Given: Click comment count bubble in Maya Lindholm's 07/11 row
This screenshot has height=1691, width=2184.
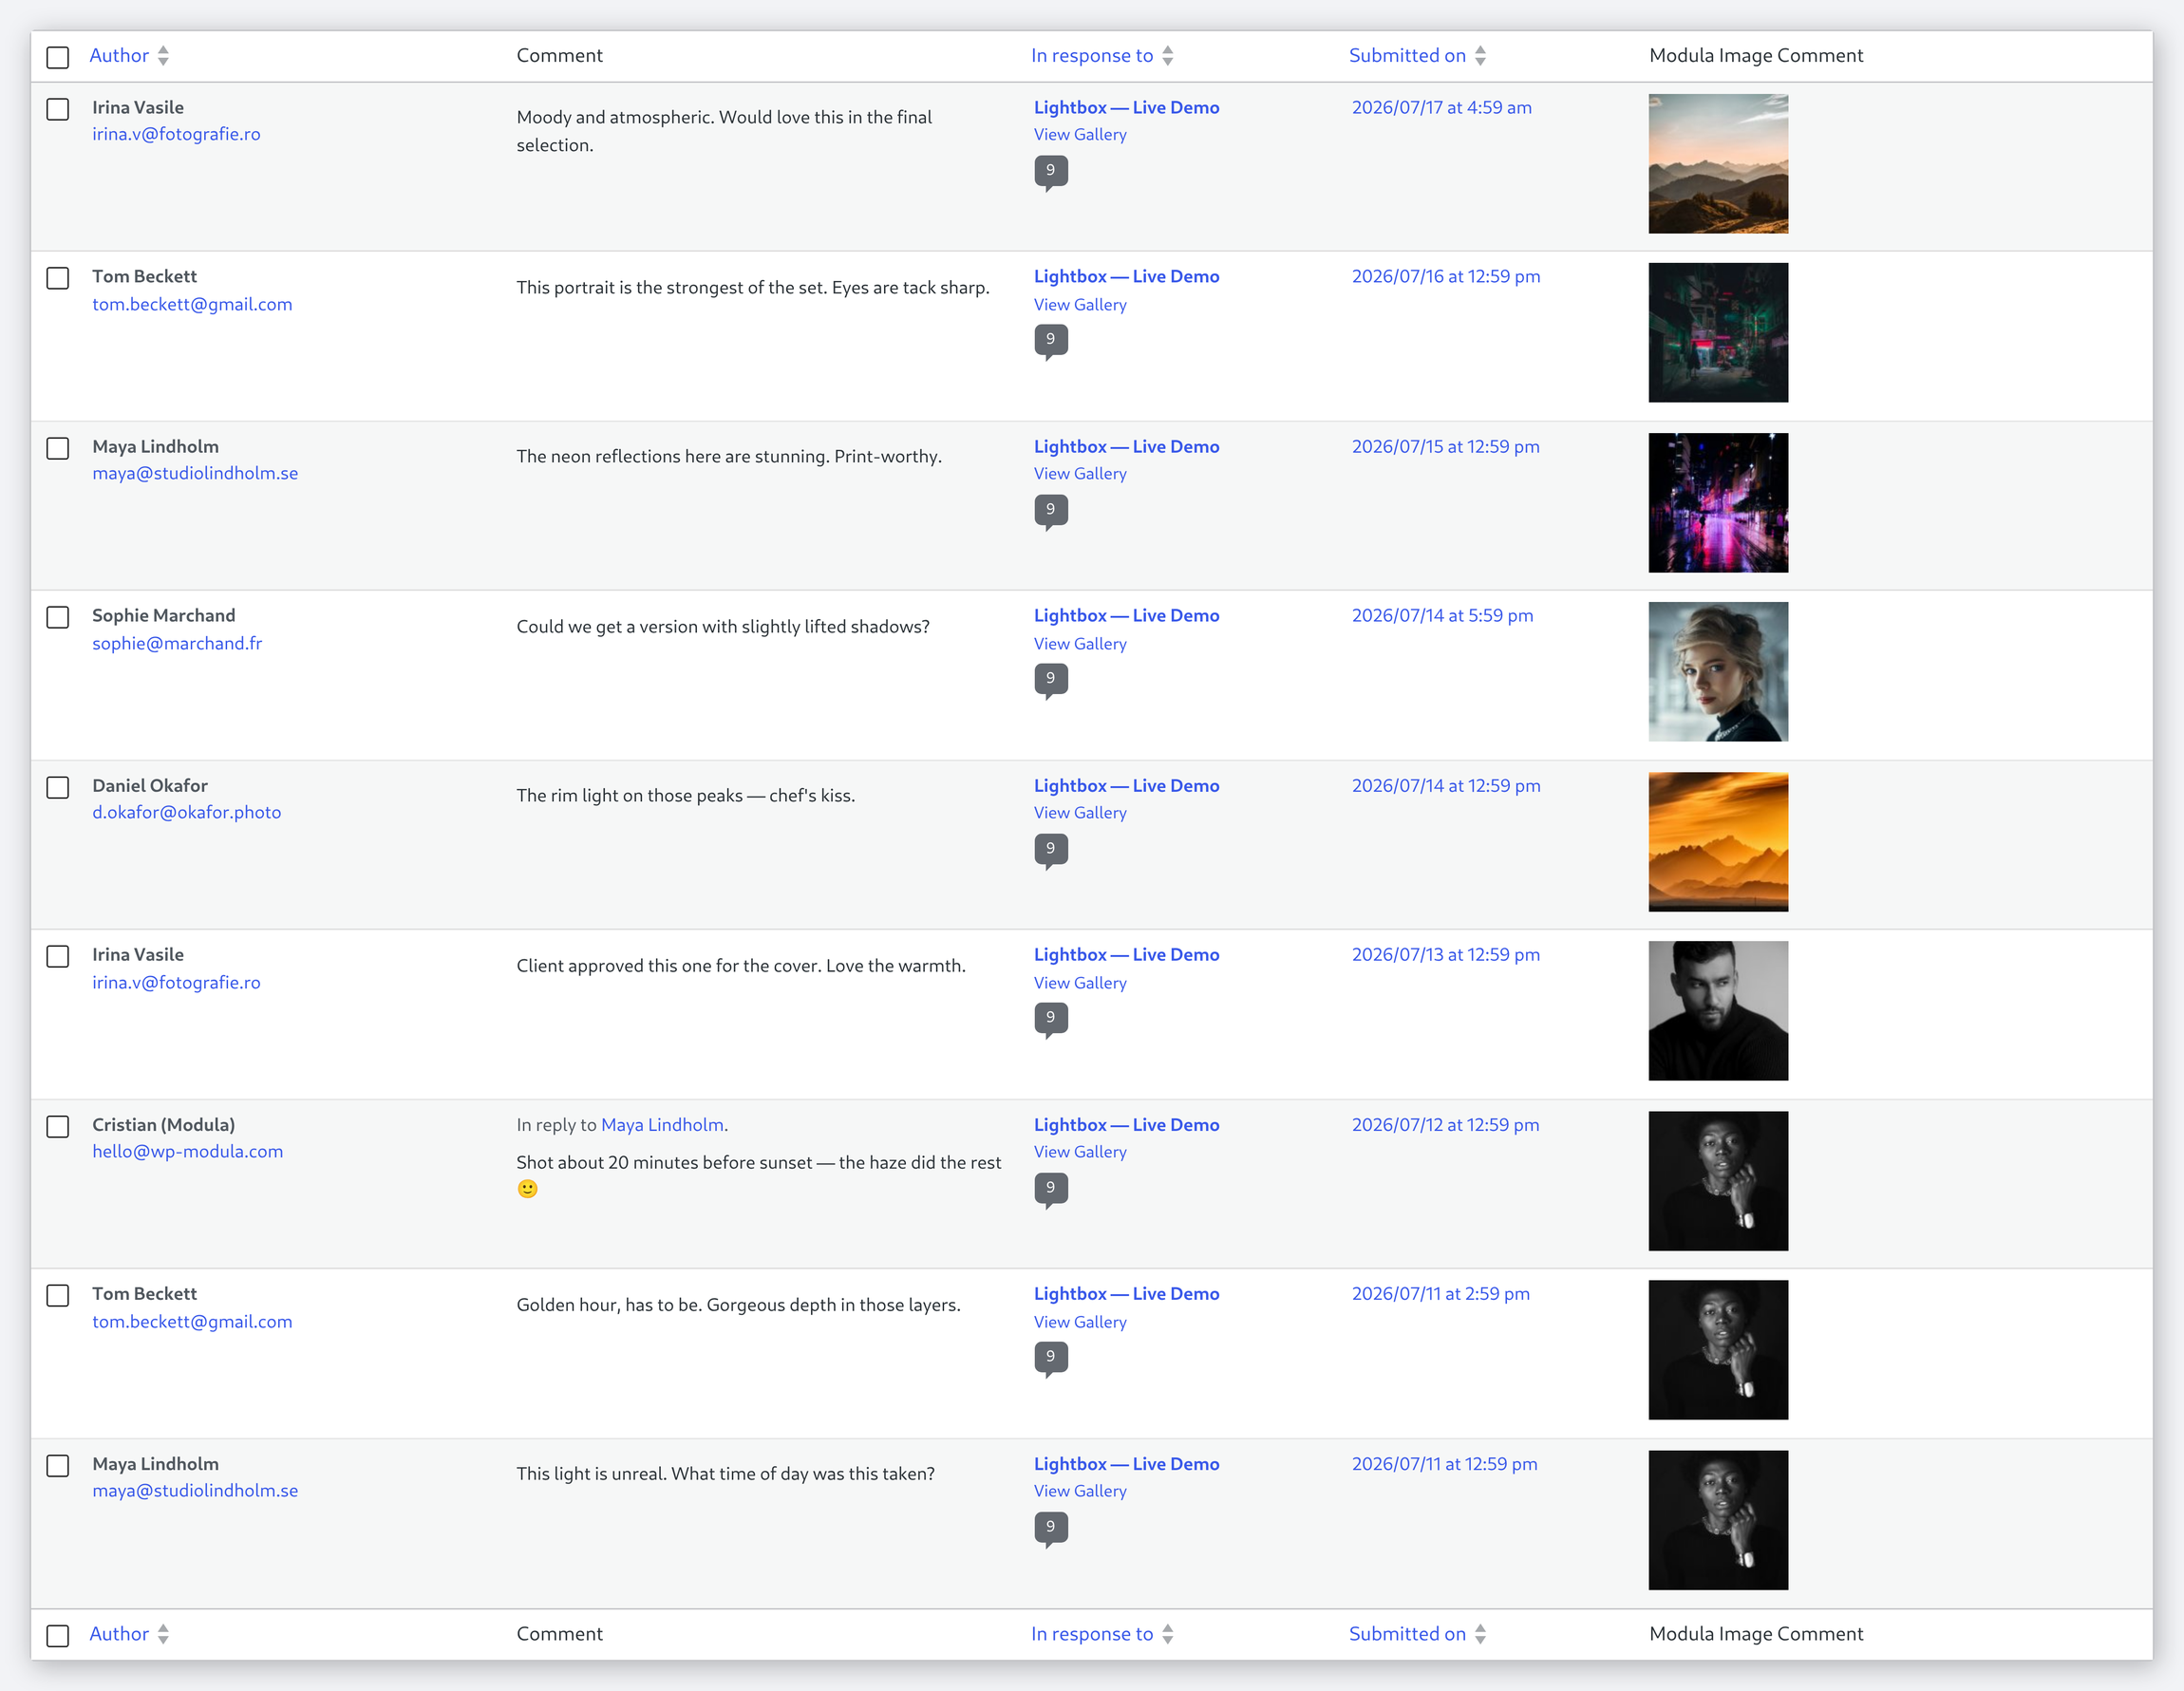Looking at the screenshot, I should click(1050, 1528).
